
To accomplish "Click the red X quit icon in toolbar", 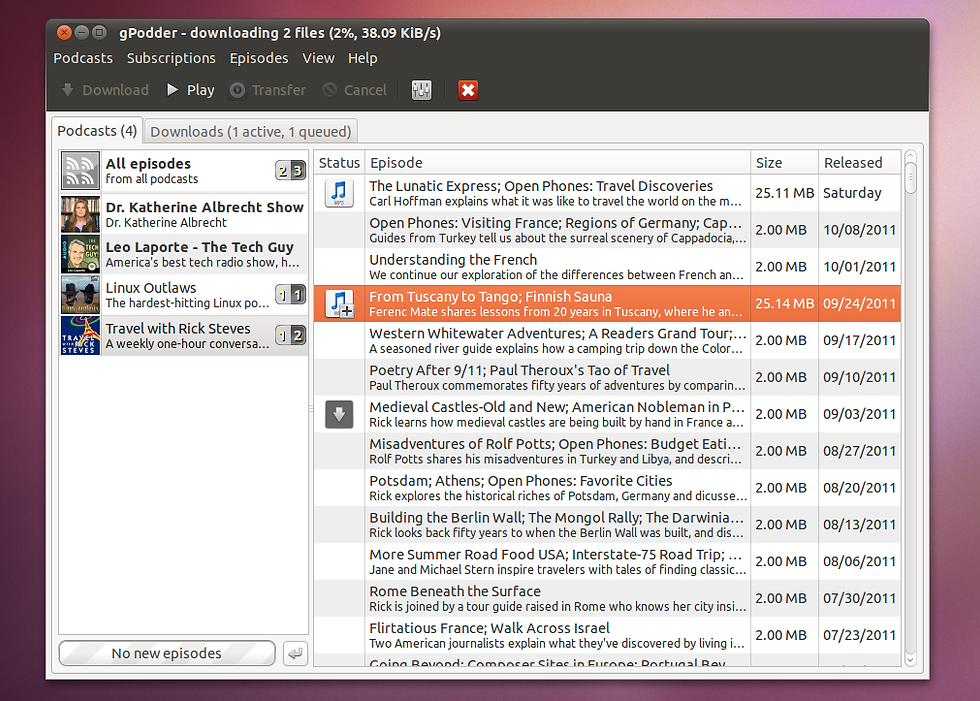I will pos(468,90).
